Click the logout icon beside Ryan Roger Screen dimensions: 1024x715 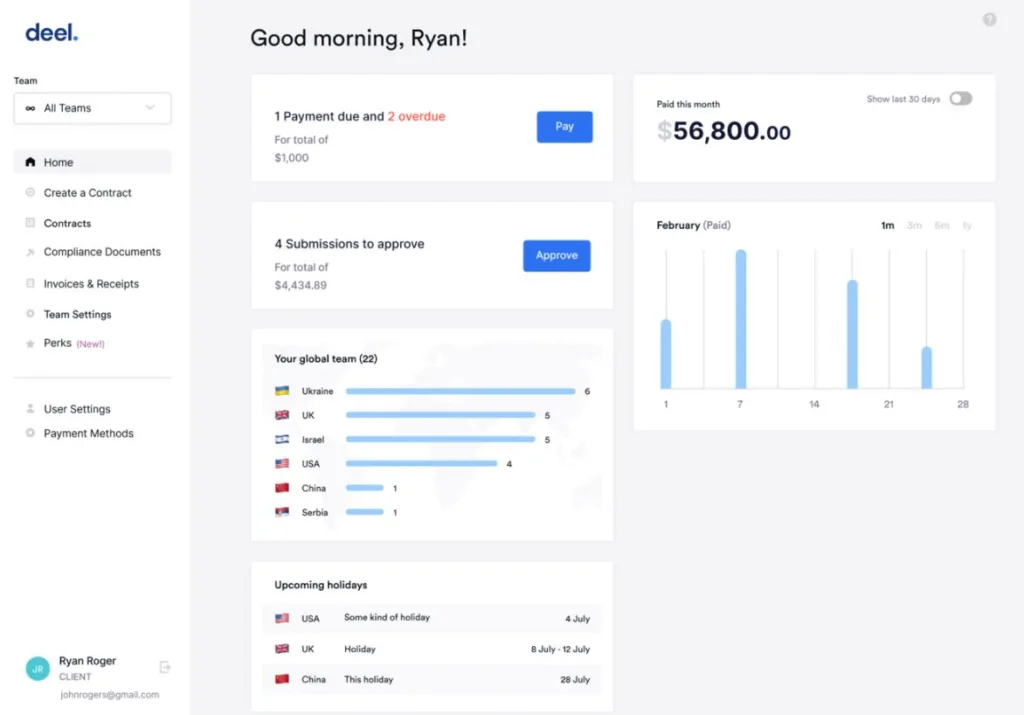[165, 667]
